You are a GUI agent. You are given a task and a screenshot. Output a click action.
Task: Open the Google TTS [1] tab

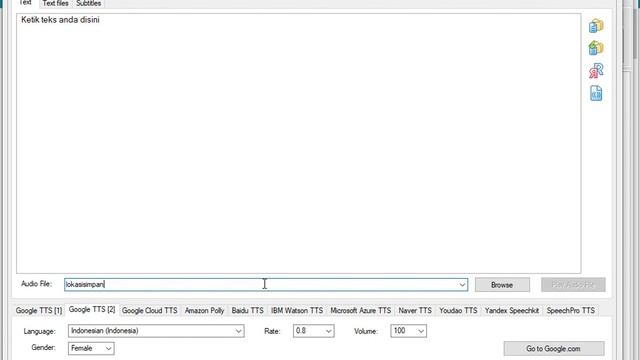(x=39, y=311)
